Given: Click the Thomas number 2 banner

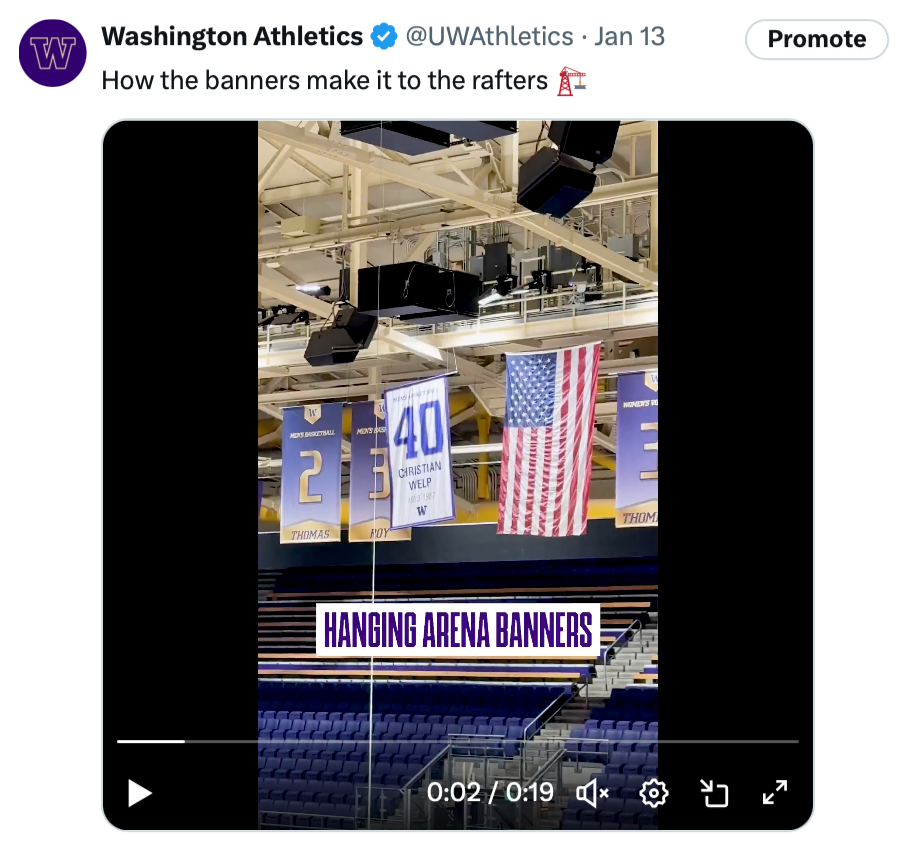Looking at the screenshot, I should (x=311, y=472).
